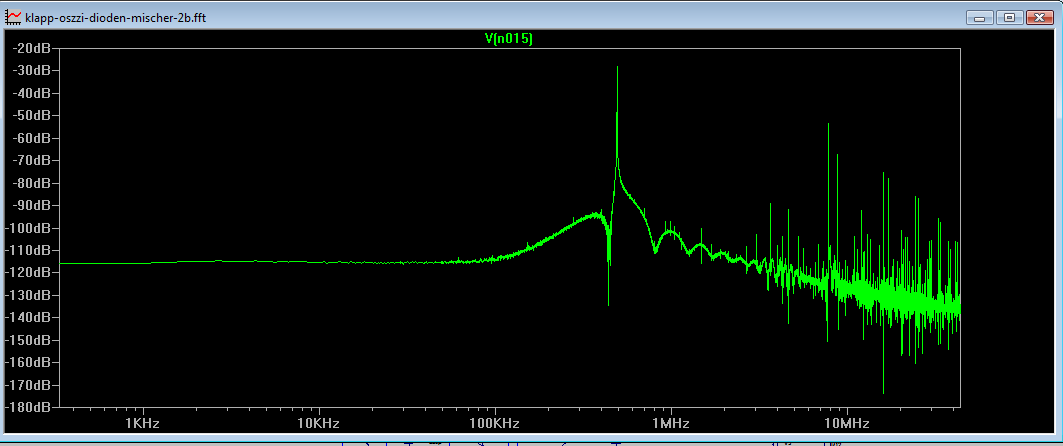Click the -20dB axis label
This screenshot has height=446, width=1063.
(x=31, y=48)
